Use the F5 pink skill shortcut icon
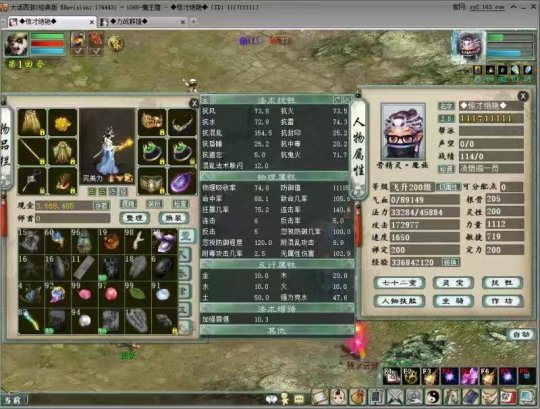The image size is (540, 409). click(x=469, y=376)
